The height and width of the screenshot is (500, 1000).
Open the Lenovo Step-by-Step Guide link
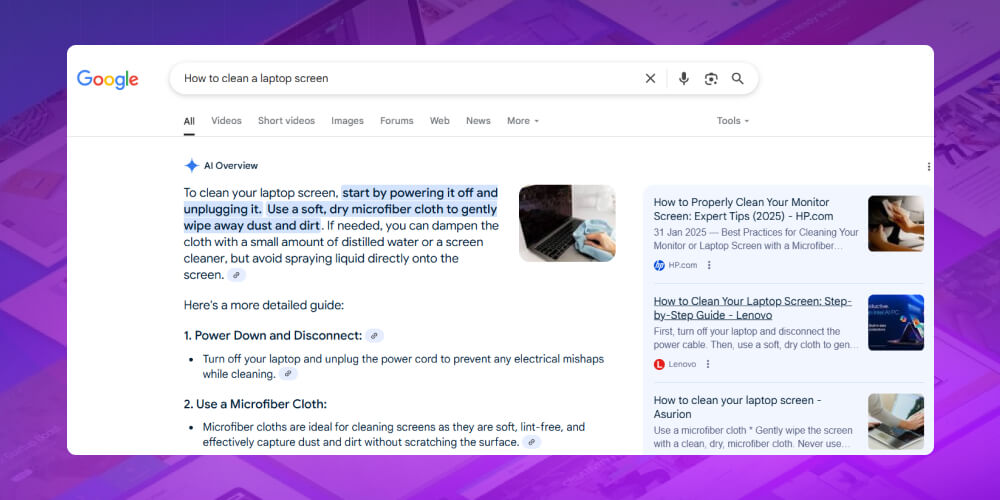pyautogui.click(x=751, y=307)
